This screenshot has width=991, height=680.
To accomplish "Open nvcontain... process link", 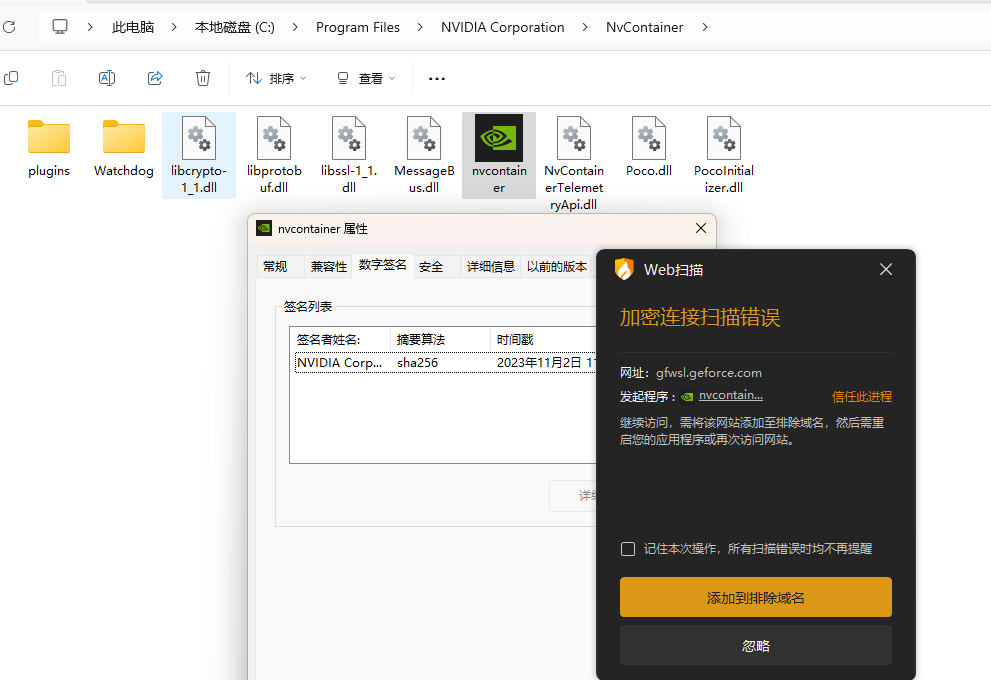I will click(x=731, y=396).
